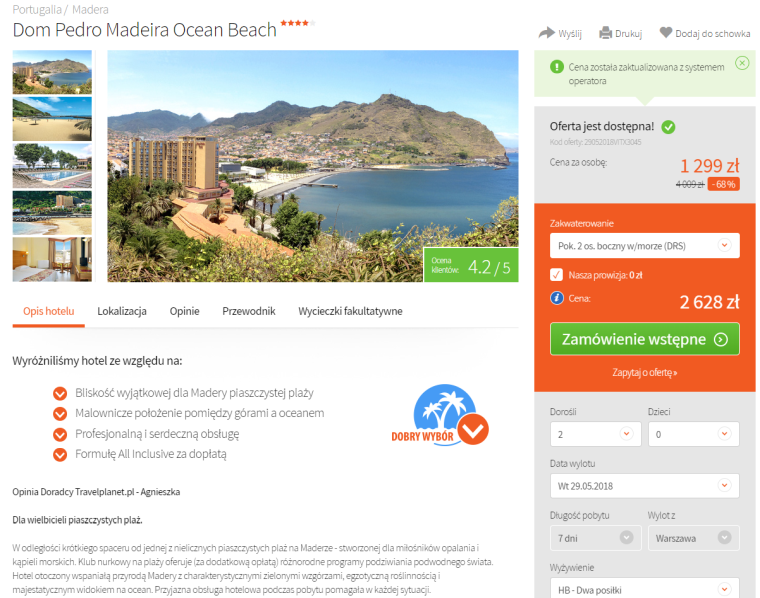Image resolution: width=760 pixels, height=598 pixels.
Task: Open the Wycieczki fakultatywne tab
Action: 350,311
